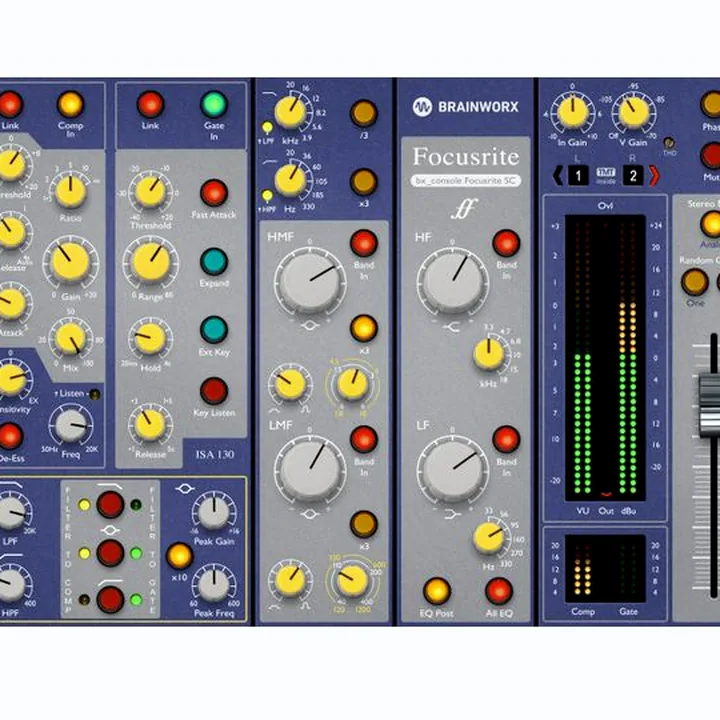This screenshot has height=720, width=720.
Task: Click the V Gain knob
Action: coord(634,112)
